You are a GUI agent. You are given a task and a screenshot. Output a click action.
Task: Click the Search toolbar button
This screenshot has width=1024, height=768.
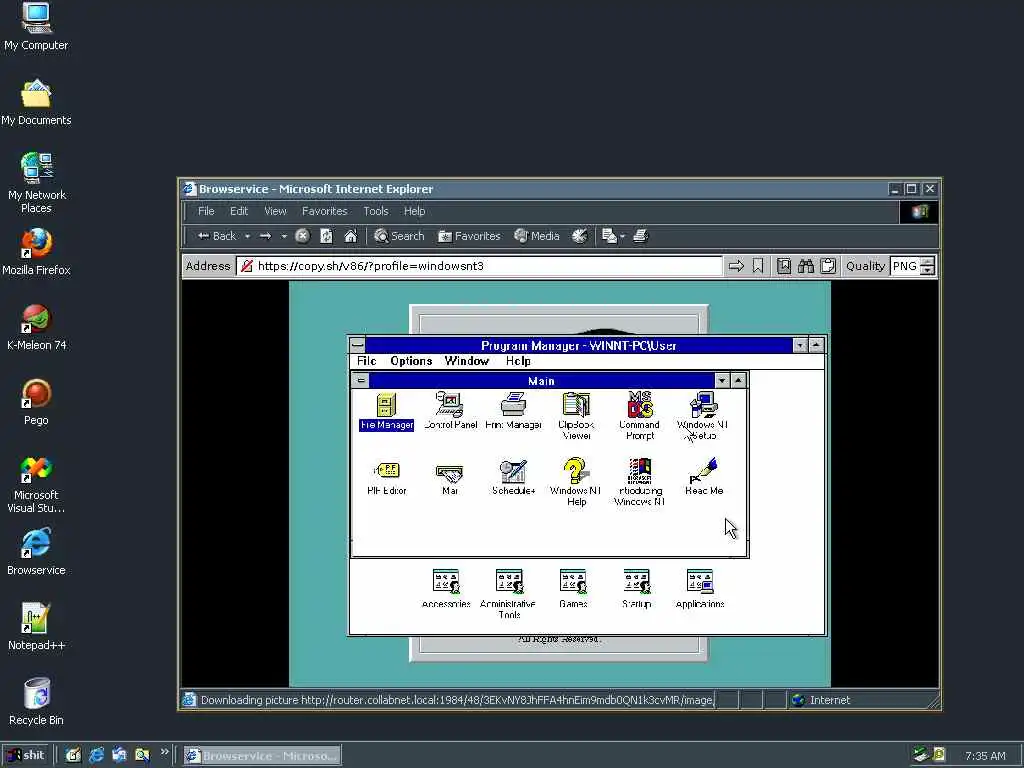(x=399, y=236)
